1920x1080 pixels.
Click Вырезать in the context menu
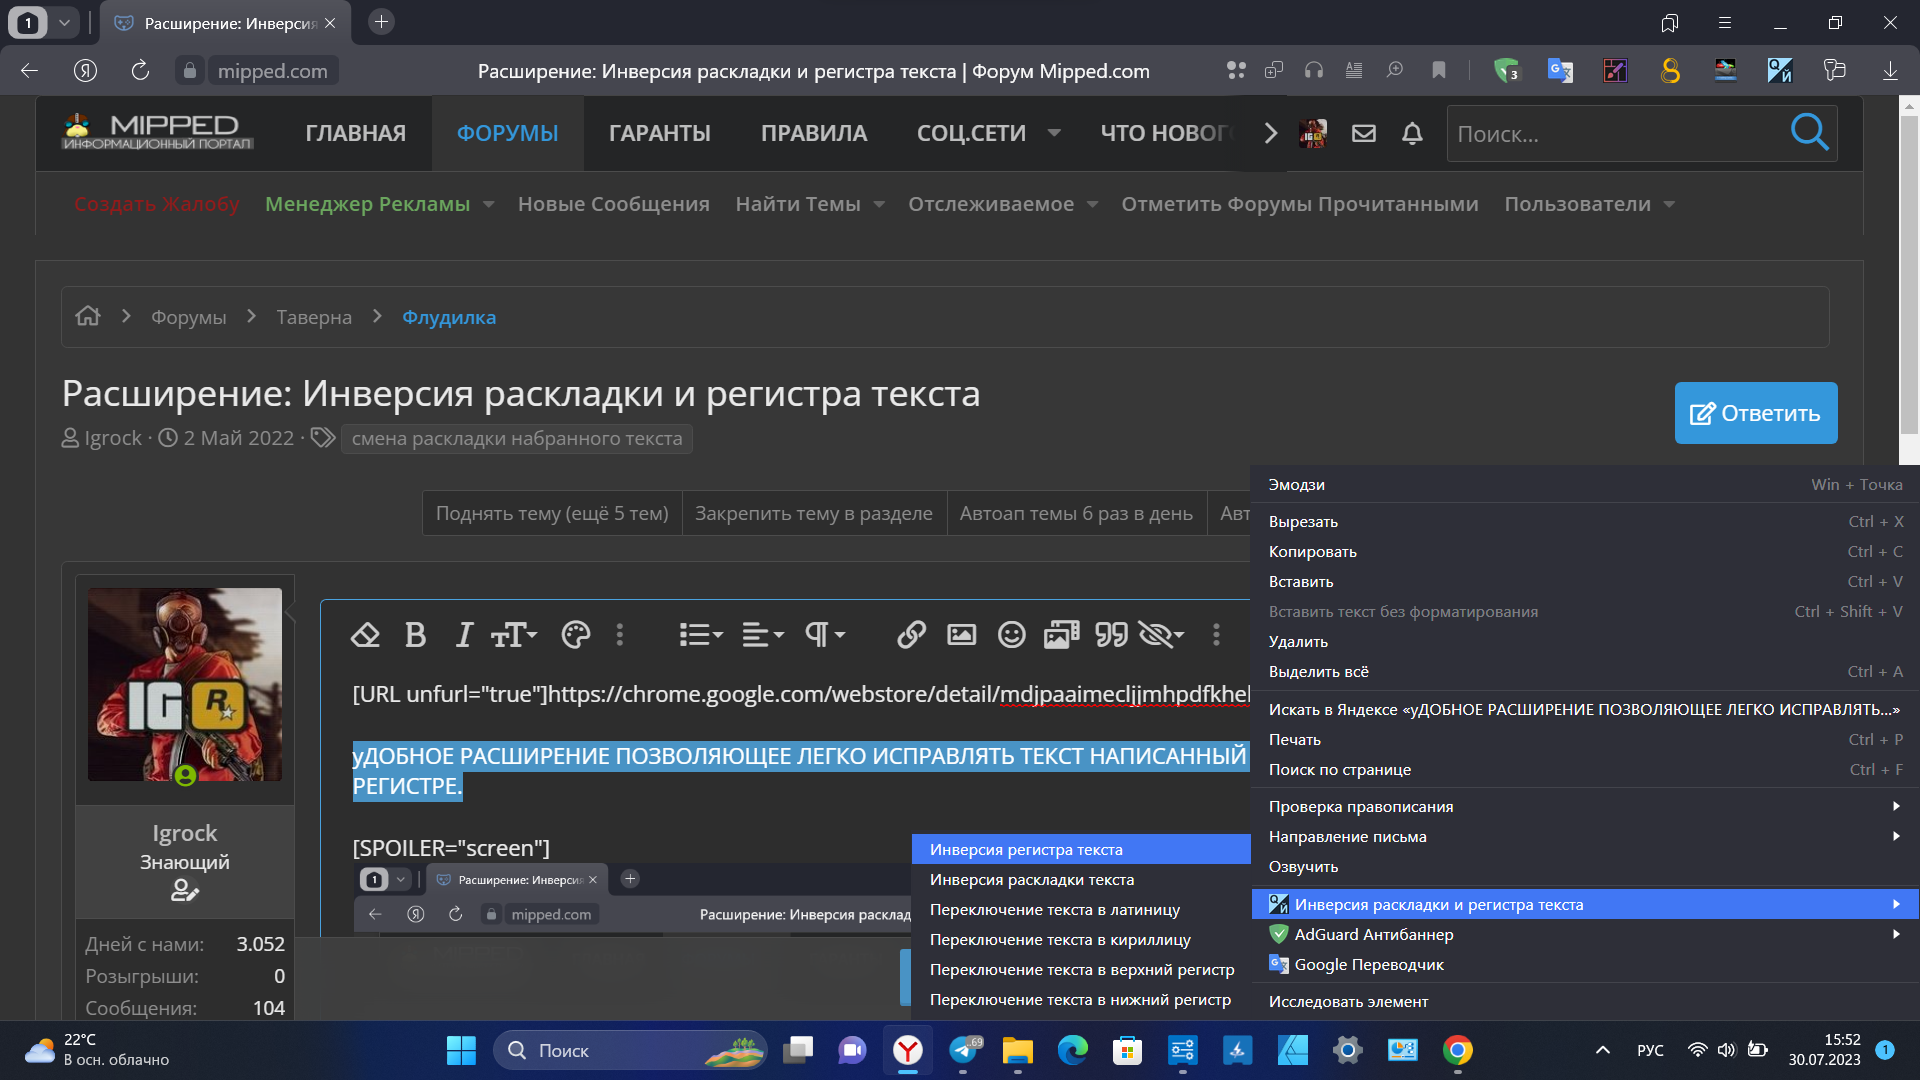point(1585,521)
